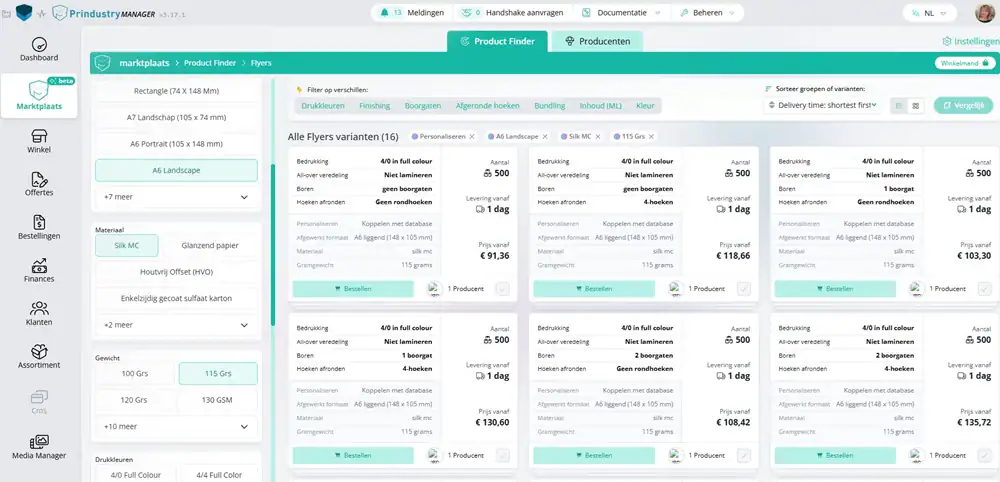Filter differences by Kleur

point(645,106)
